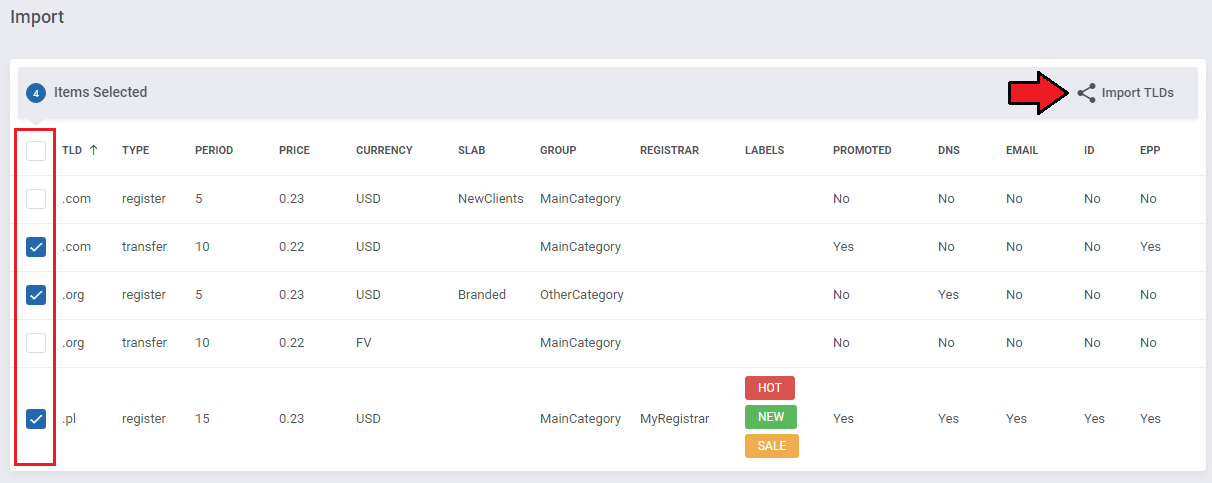Image resolution: width=1212 pixels, height=483 pixels.
Task: Click the LABELS column header
Action: (x=764, y=151)
